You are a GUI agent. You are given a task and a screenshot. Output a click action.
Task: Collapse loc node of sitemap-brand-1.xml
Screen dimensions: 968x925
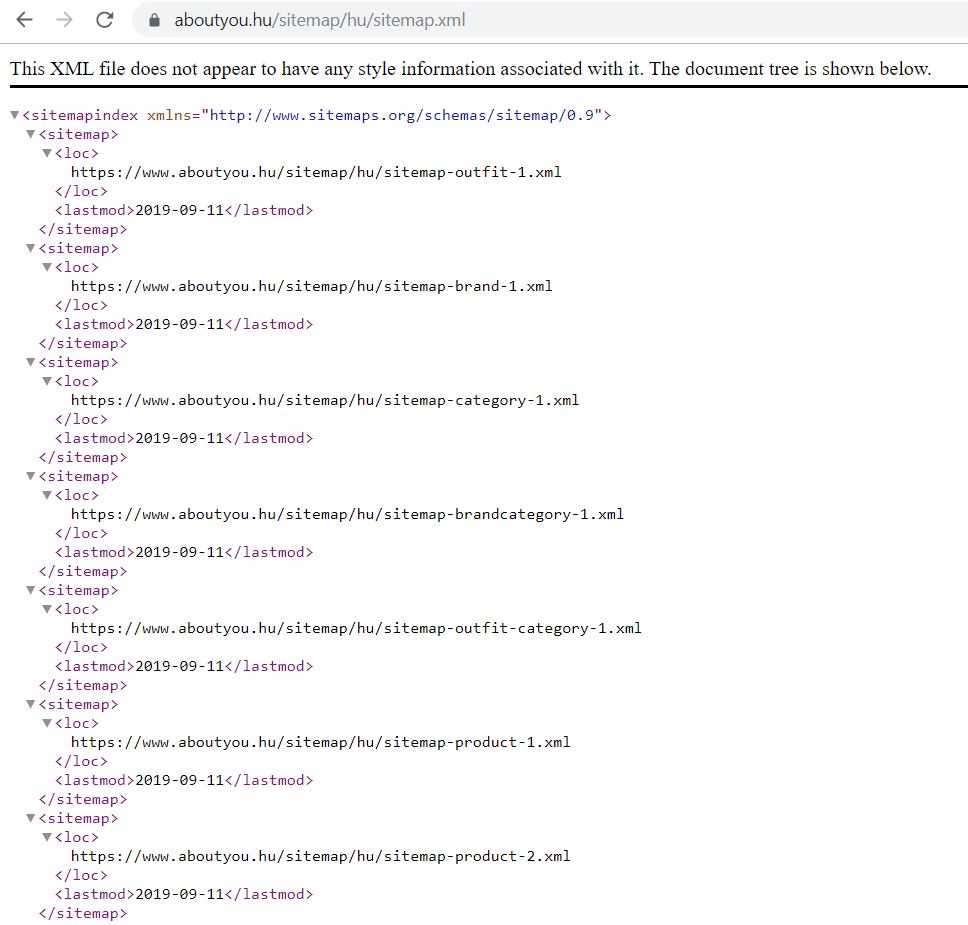(x=47, y=267)
